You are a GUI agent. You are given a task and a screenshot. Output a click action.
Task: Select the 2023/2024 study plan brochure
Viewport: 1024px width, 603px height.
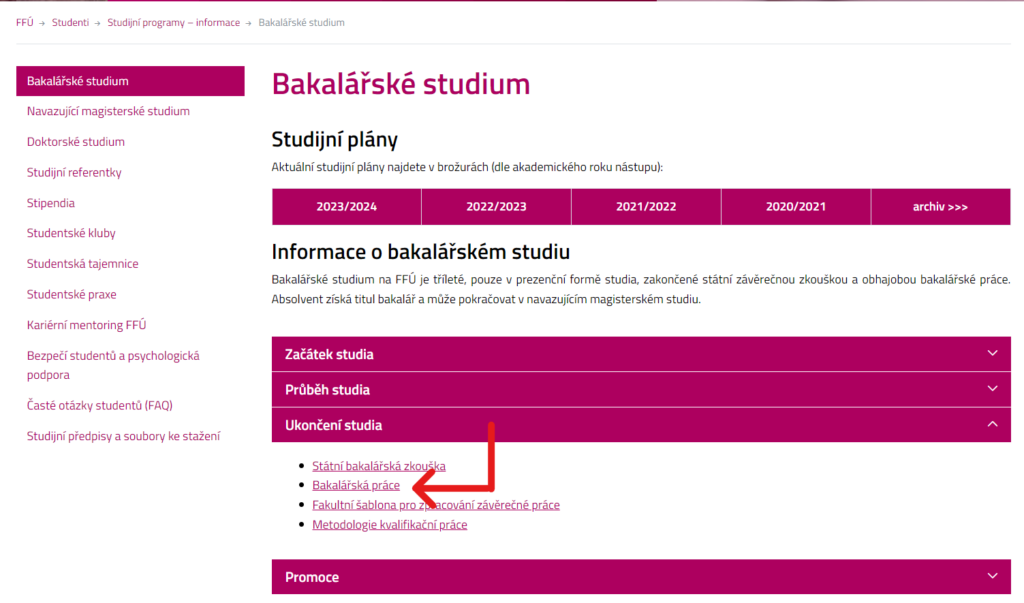click(x=345, y=206)
